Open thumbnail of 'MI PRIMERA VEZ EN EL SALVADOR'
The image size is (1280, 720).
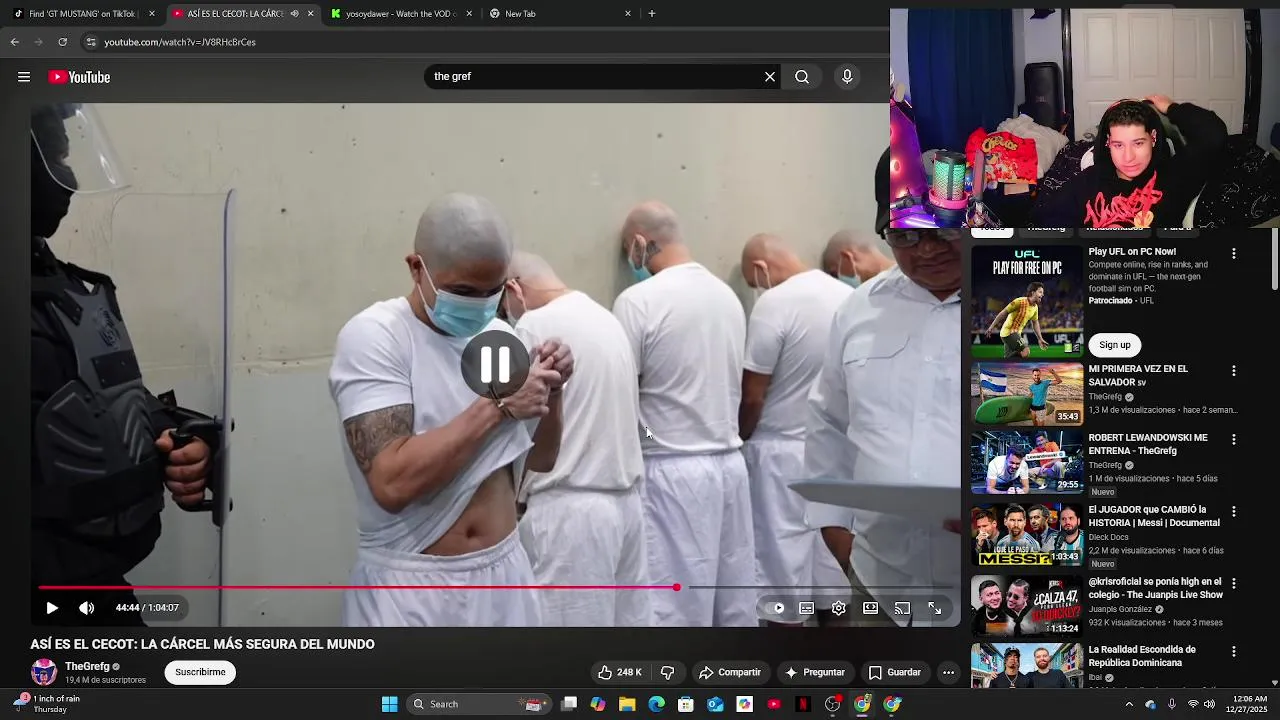[x=1027, y=394]
